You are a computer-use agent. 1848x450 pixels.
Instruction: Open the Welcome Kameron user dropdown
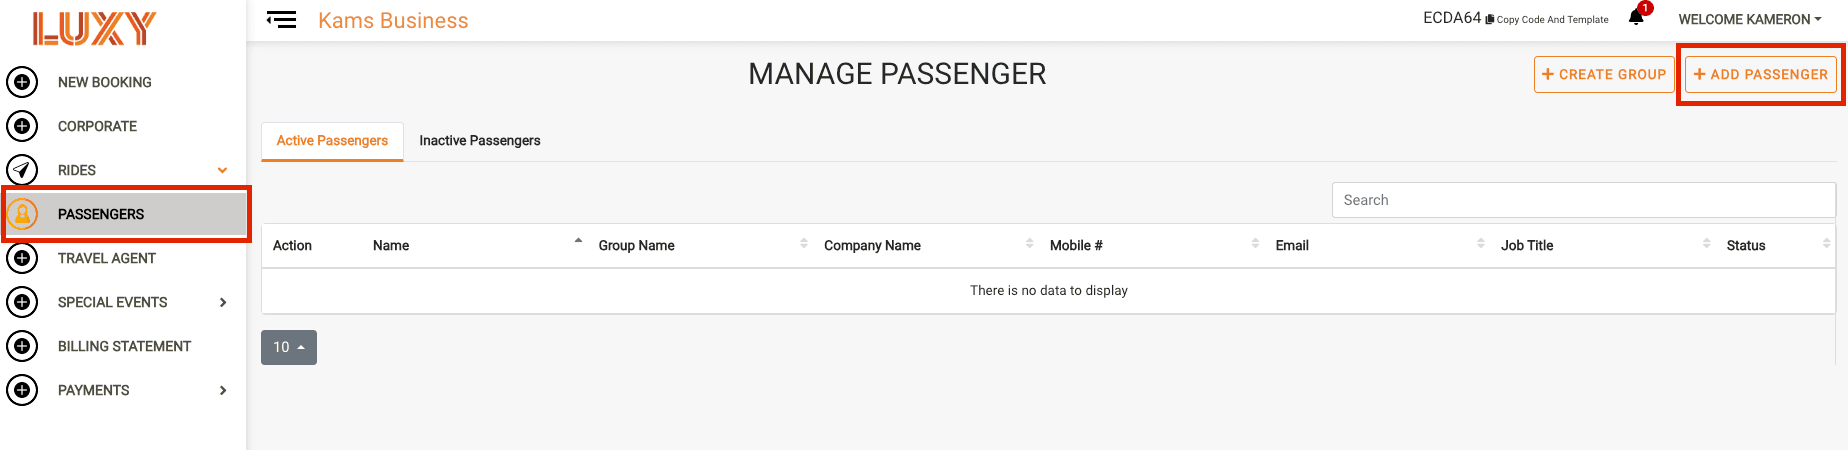click(1750, 19)
